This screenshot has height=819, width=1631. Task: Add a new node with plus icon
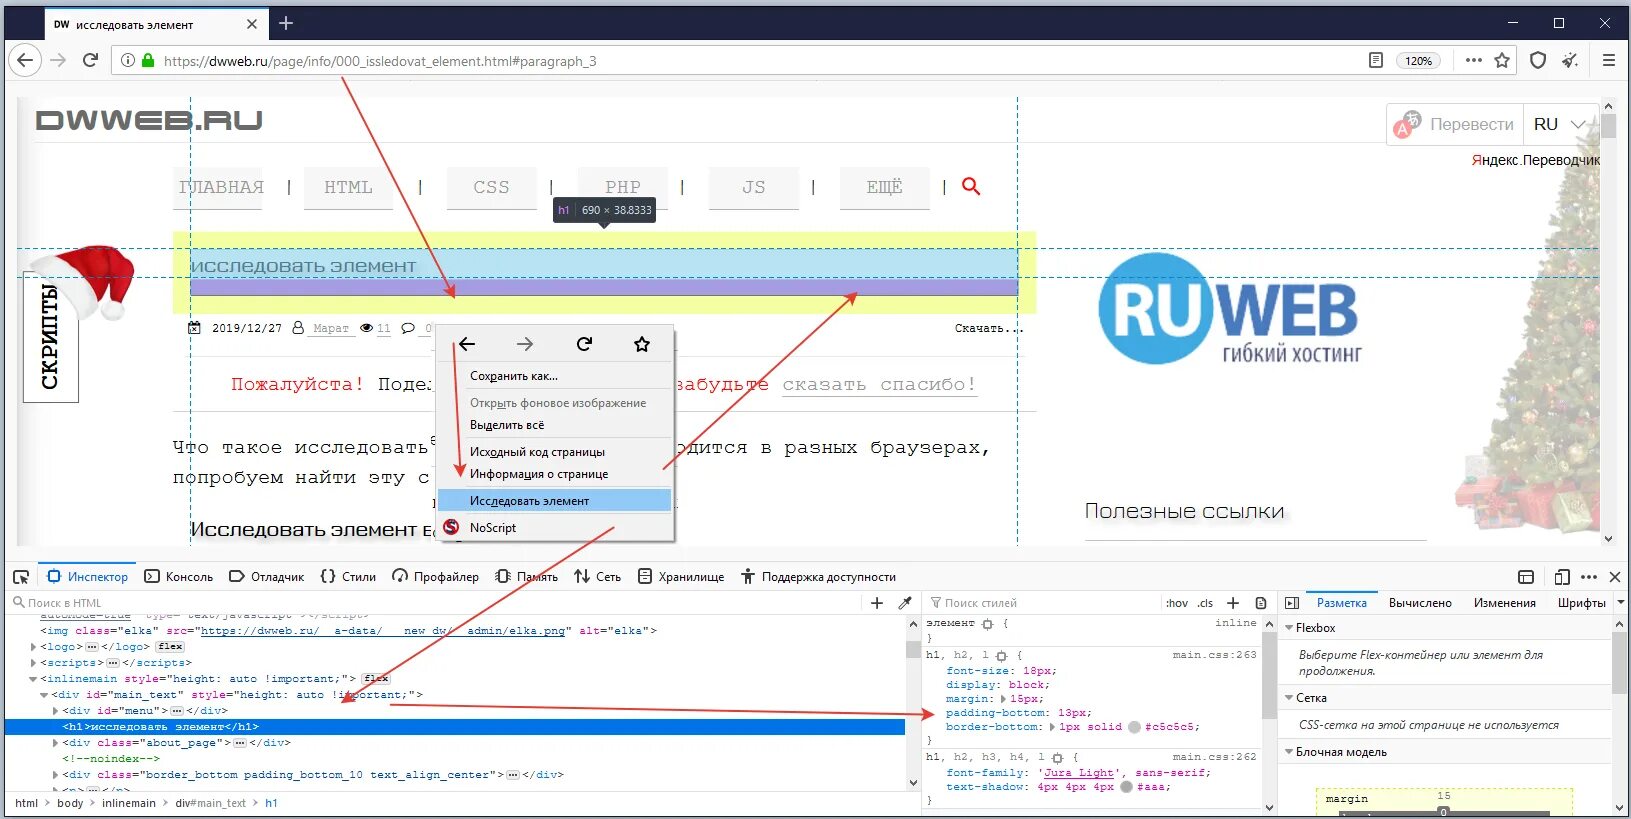pos(877,603)
